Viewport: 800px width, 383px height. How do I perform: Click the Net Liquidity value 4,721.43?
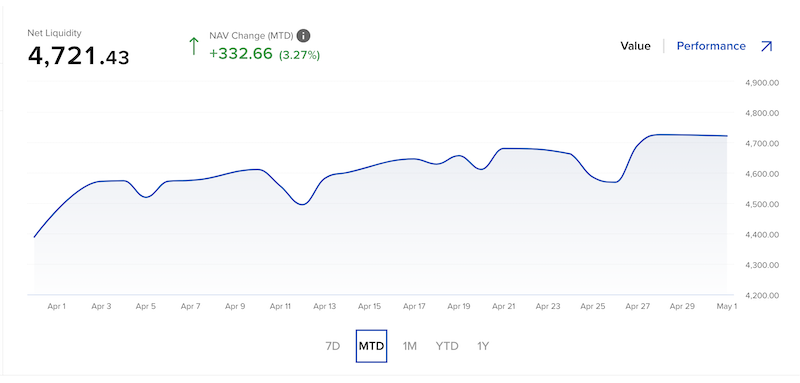click(x=79, y=56)
